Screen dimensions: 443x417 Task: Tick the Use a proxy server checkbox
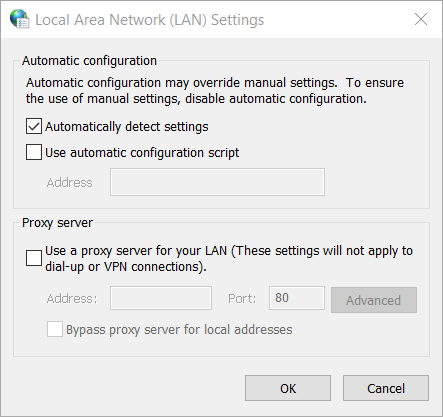click(34, 258)
